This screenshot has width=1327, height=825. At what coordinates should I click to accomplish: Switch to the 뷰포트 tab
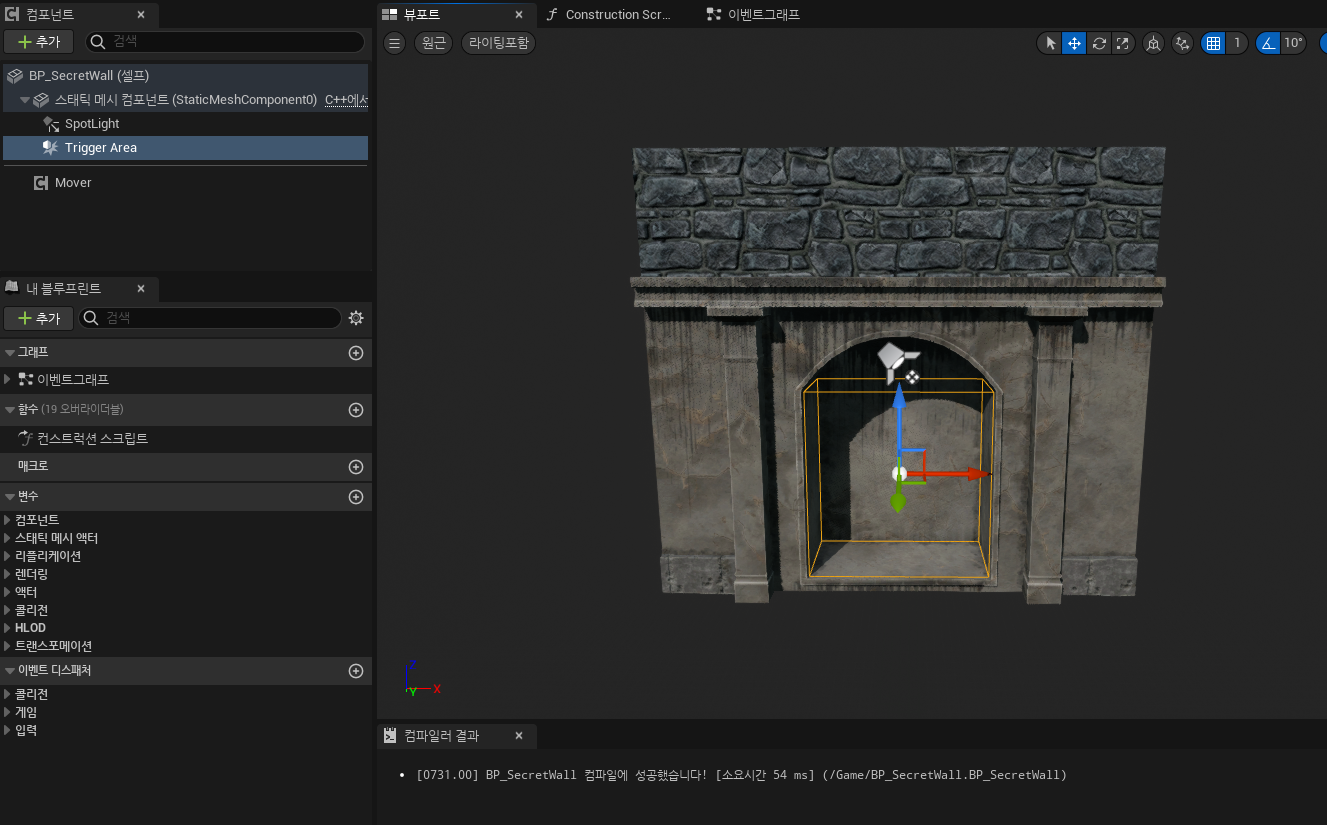(421, 14)
